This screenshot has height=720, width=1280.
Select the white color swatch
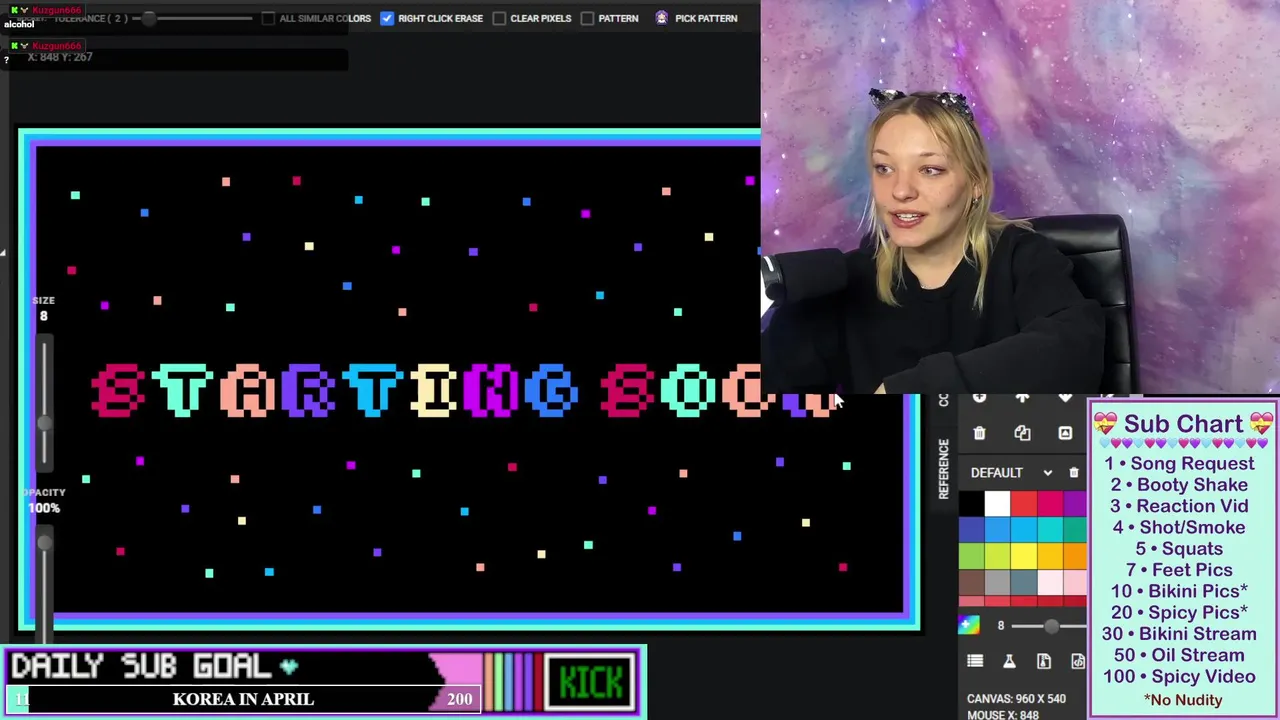pos(997,504)
